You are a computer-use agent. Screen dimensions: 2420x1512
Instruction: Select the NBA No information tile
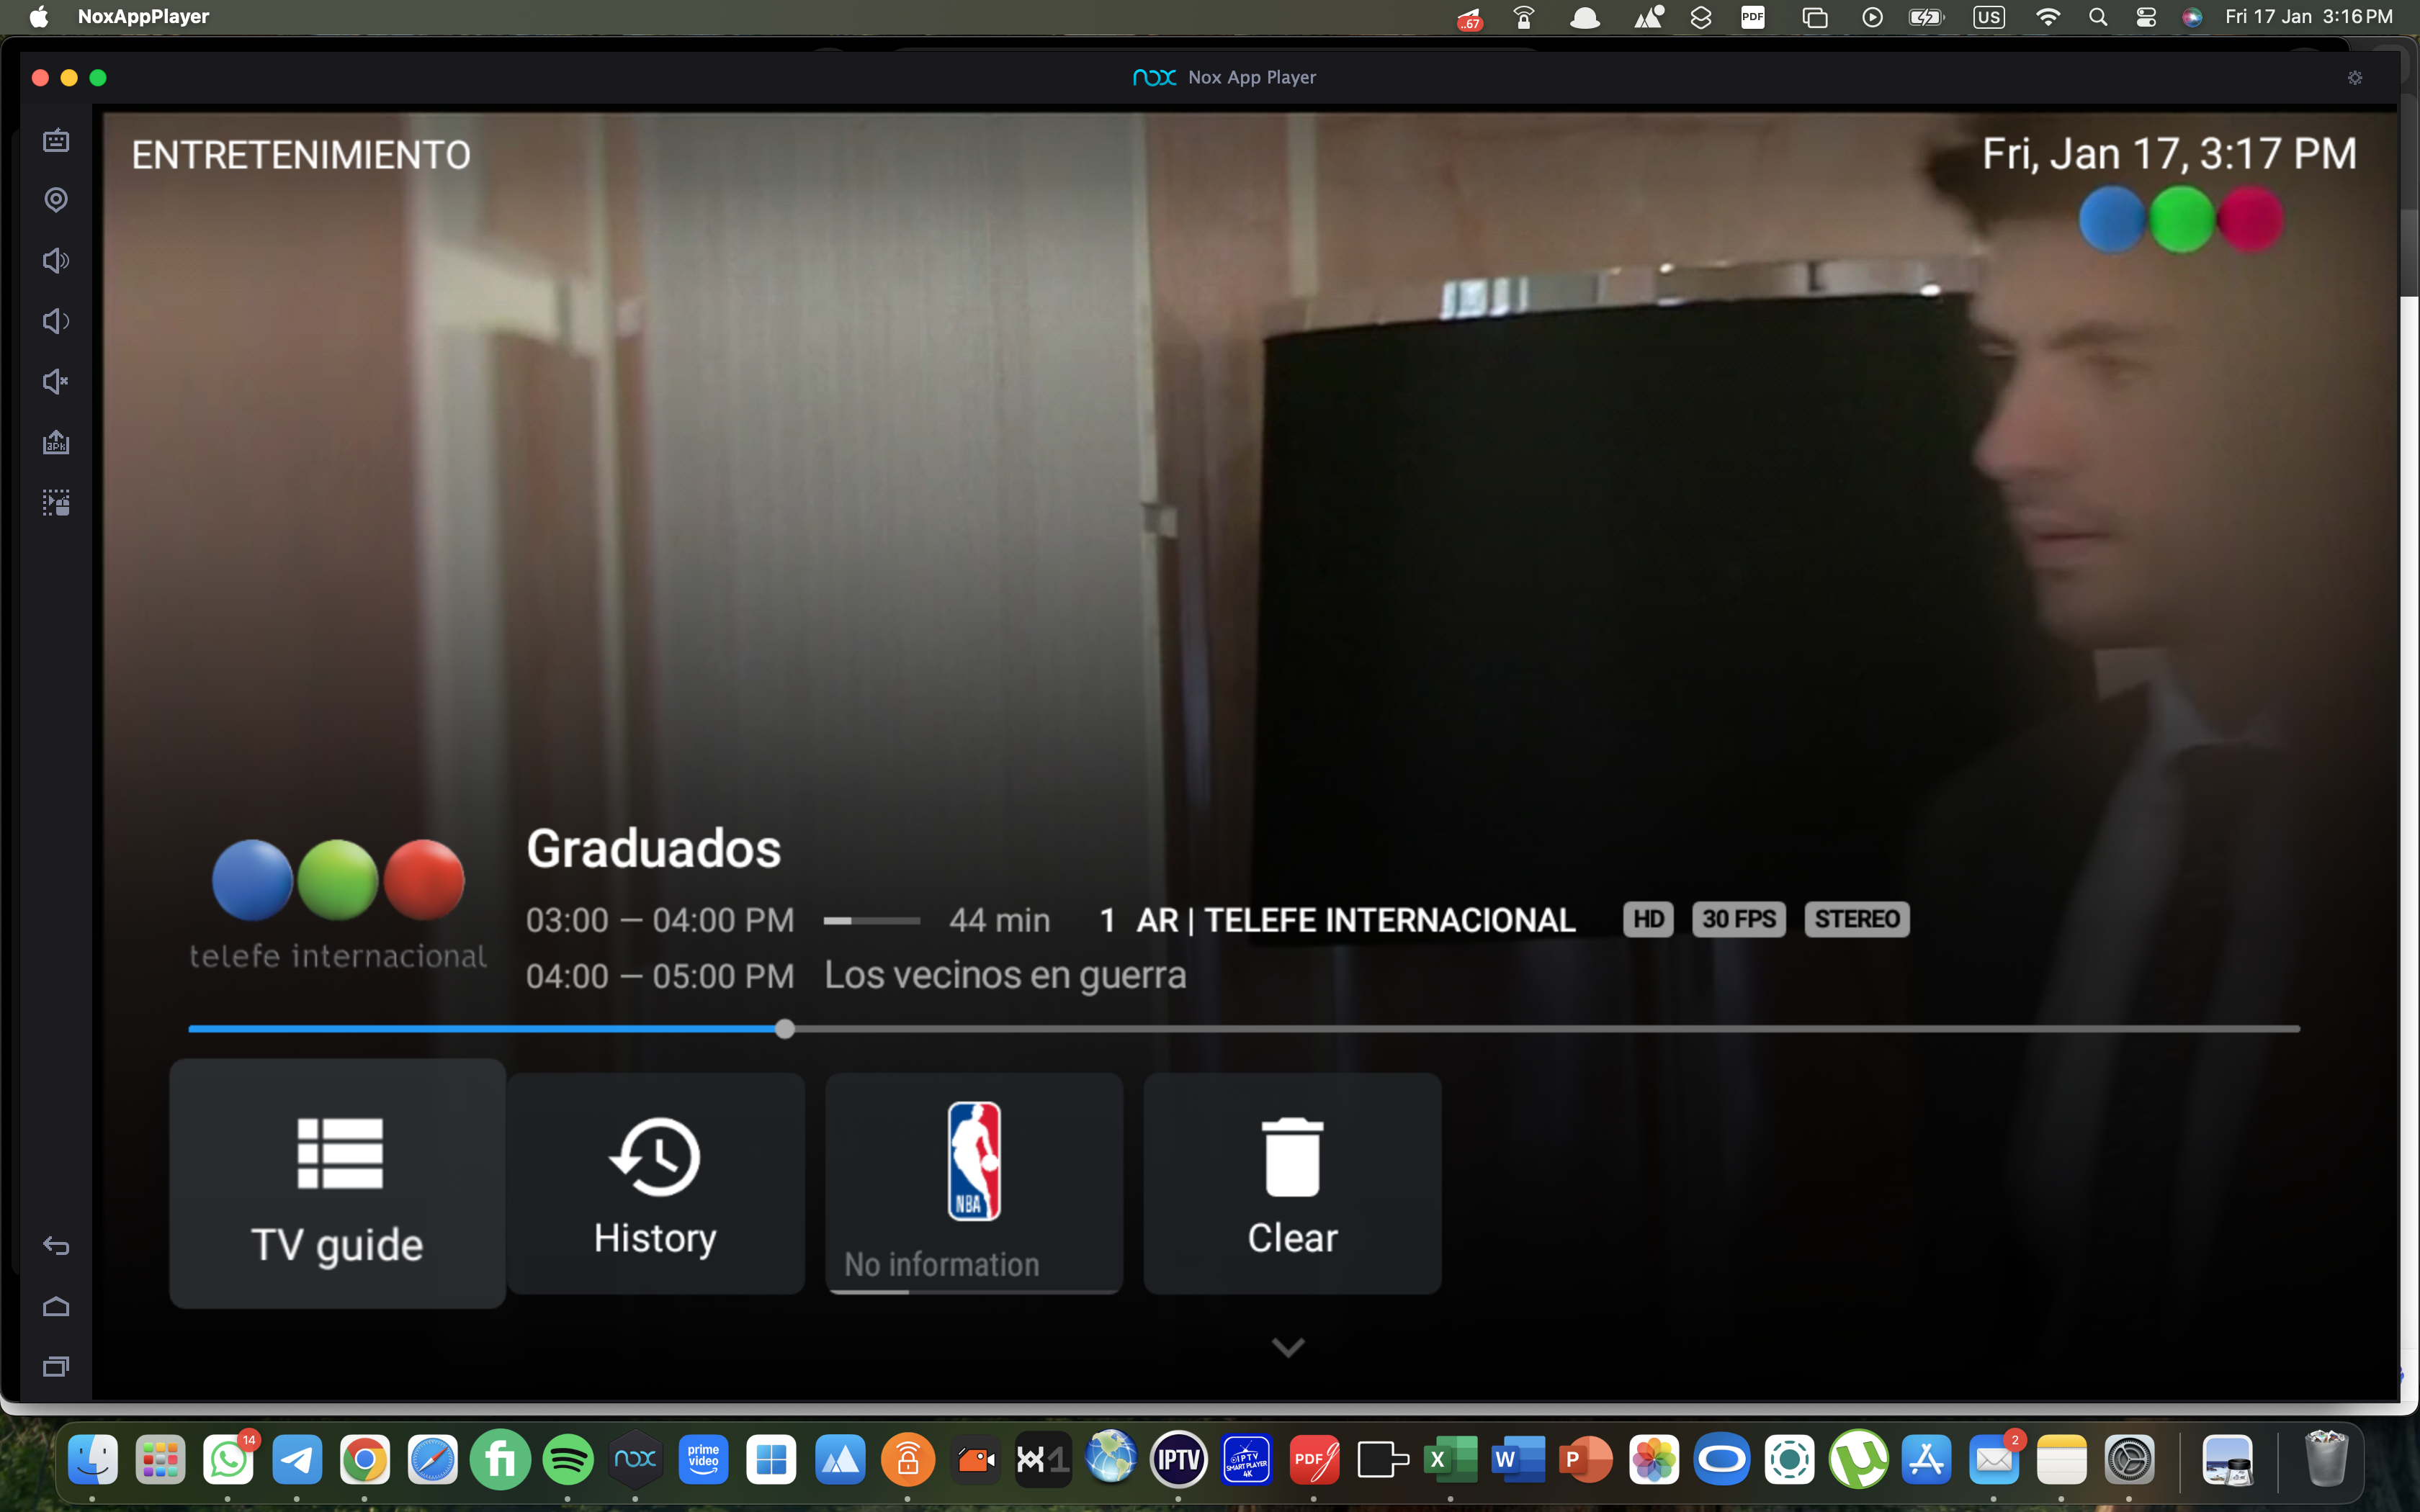tap(973, 1184)
